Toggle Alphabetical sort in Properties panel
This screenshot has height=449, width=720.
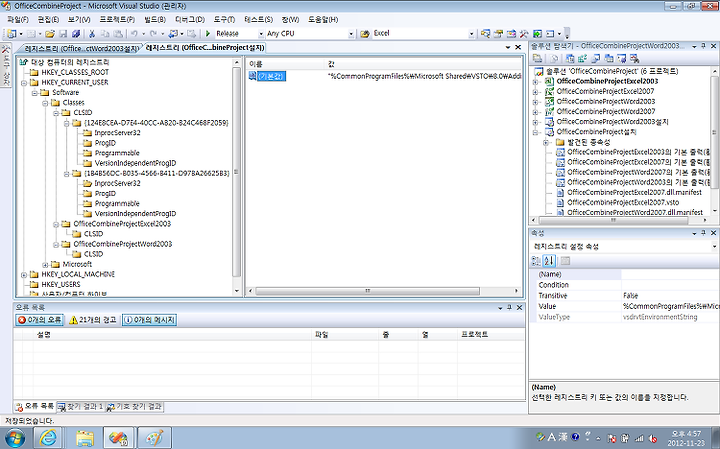[x=549, y=261]
